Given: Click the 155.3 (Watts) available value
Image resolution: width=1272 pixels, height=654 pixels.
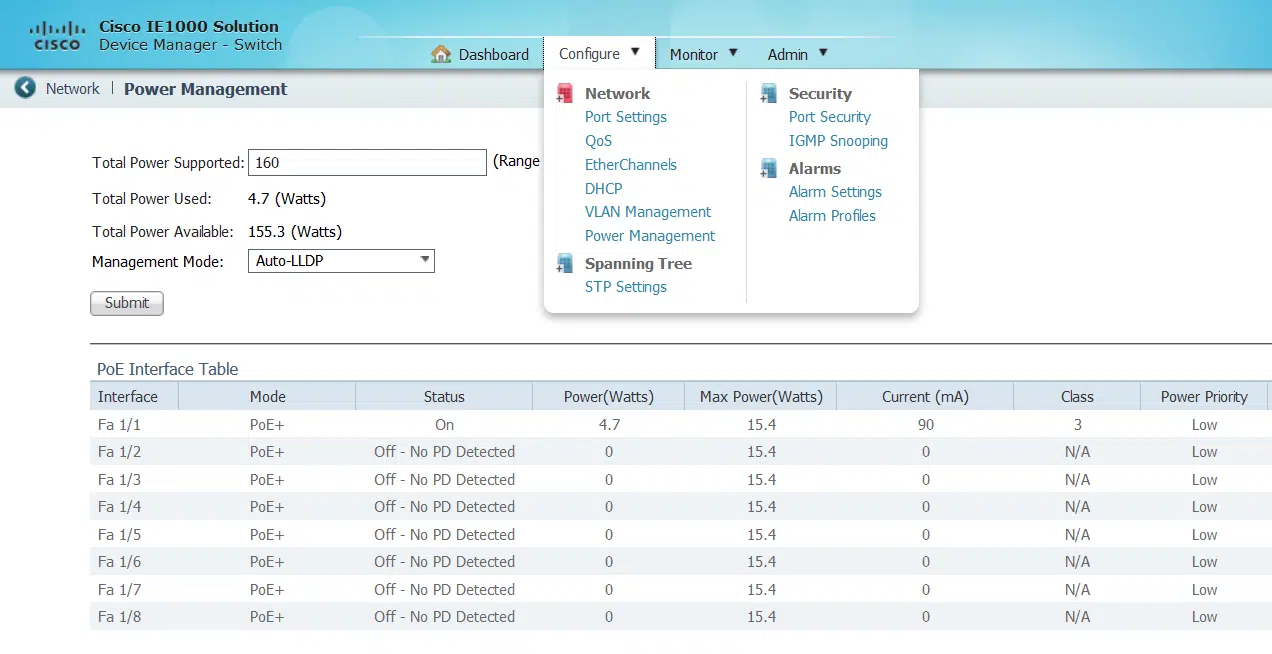Looking at the screenshot, I should point(295,232).
